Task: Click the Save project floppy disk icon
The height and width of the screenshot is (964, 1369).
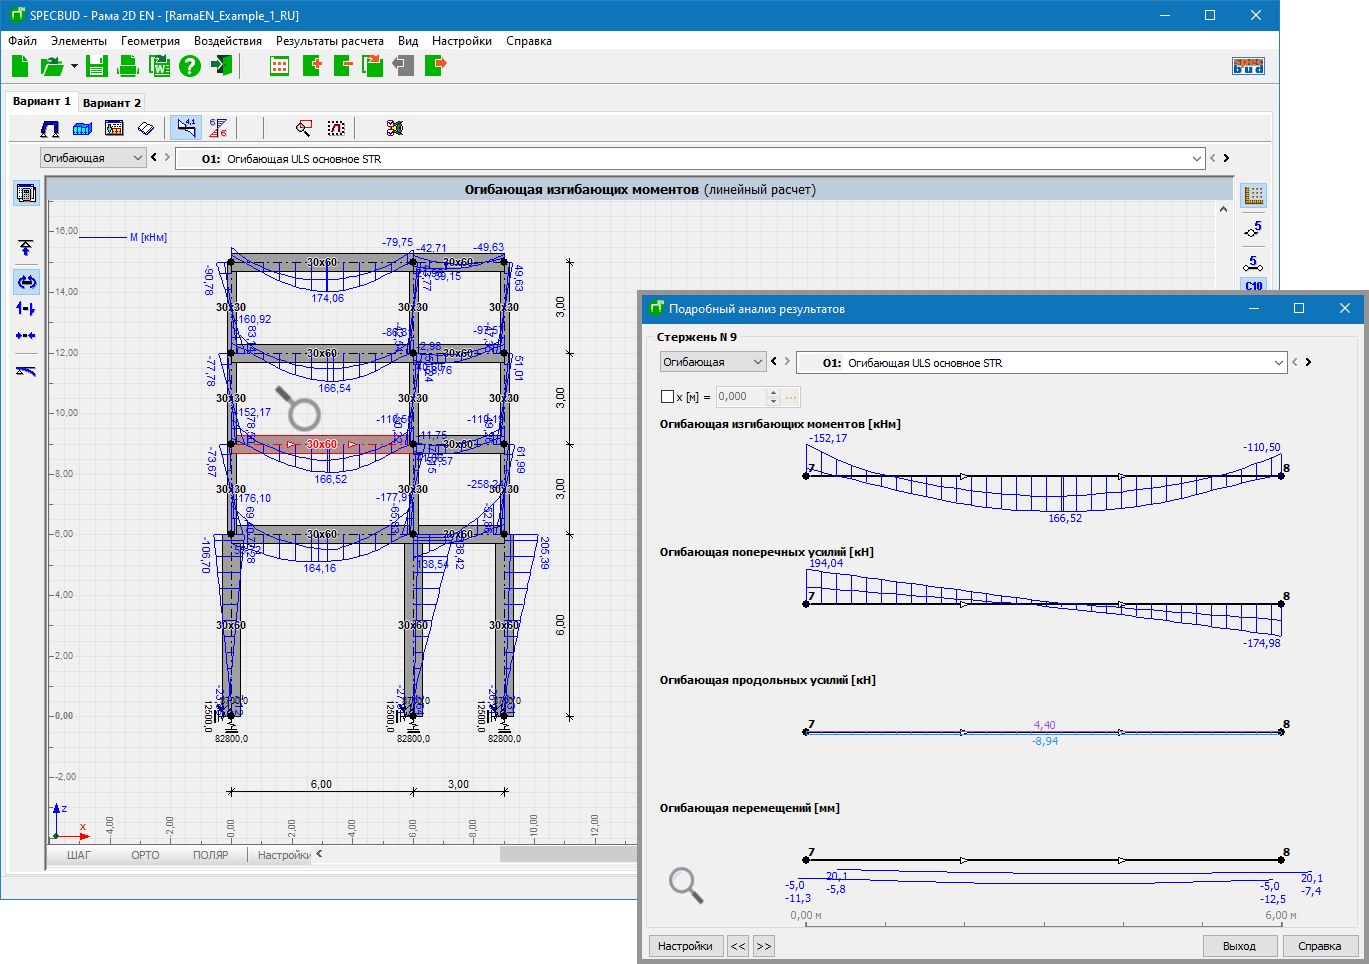Action: click(x=96, y=67)
